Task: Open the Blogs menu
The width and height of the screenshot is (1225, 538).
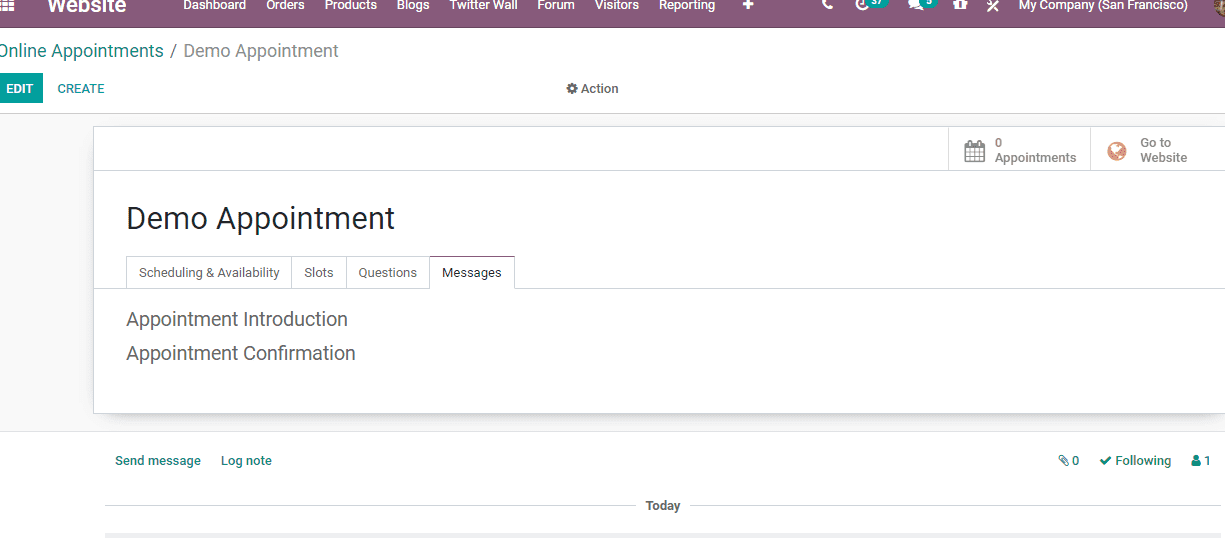Action: point(413,5)
